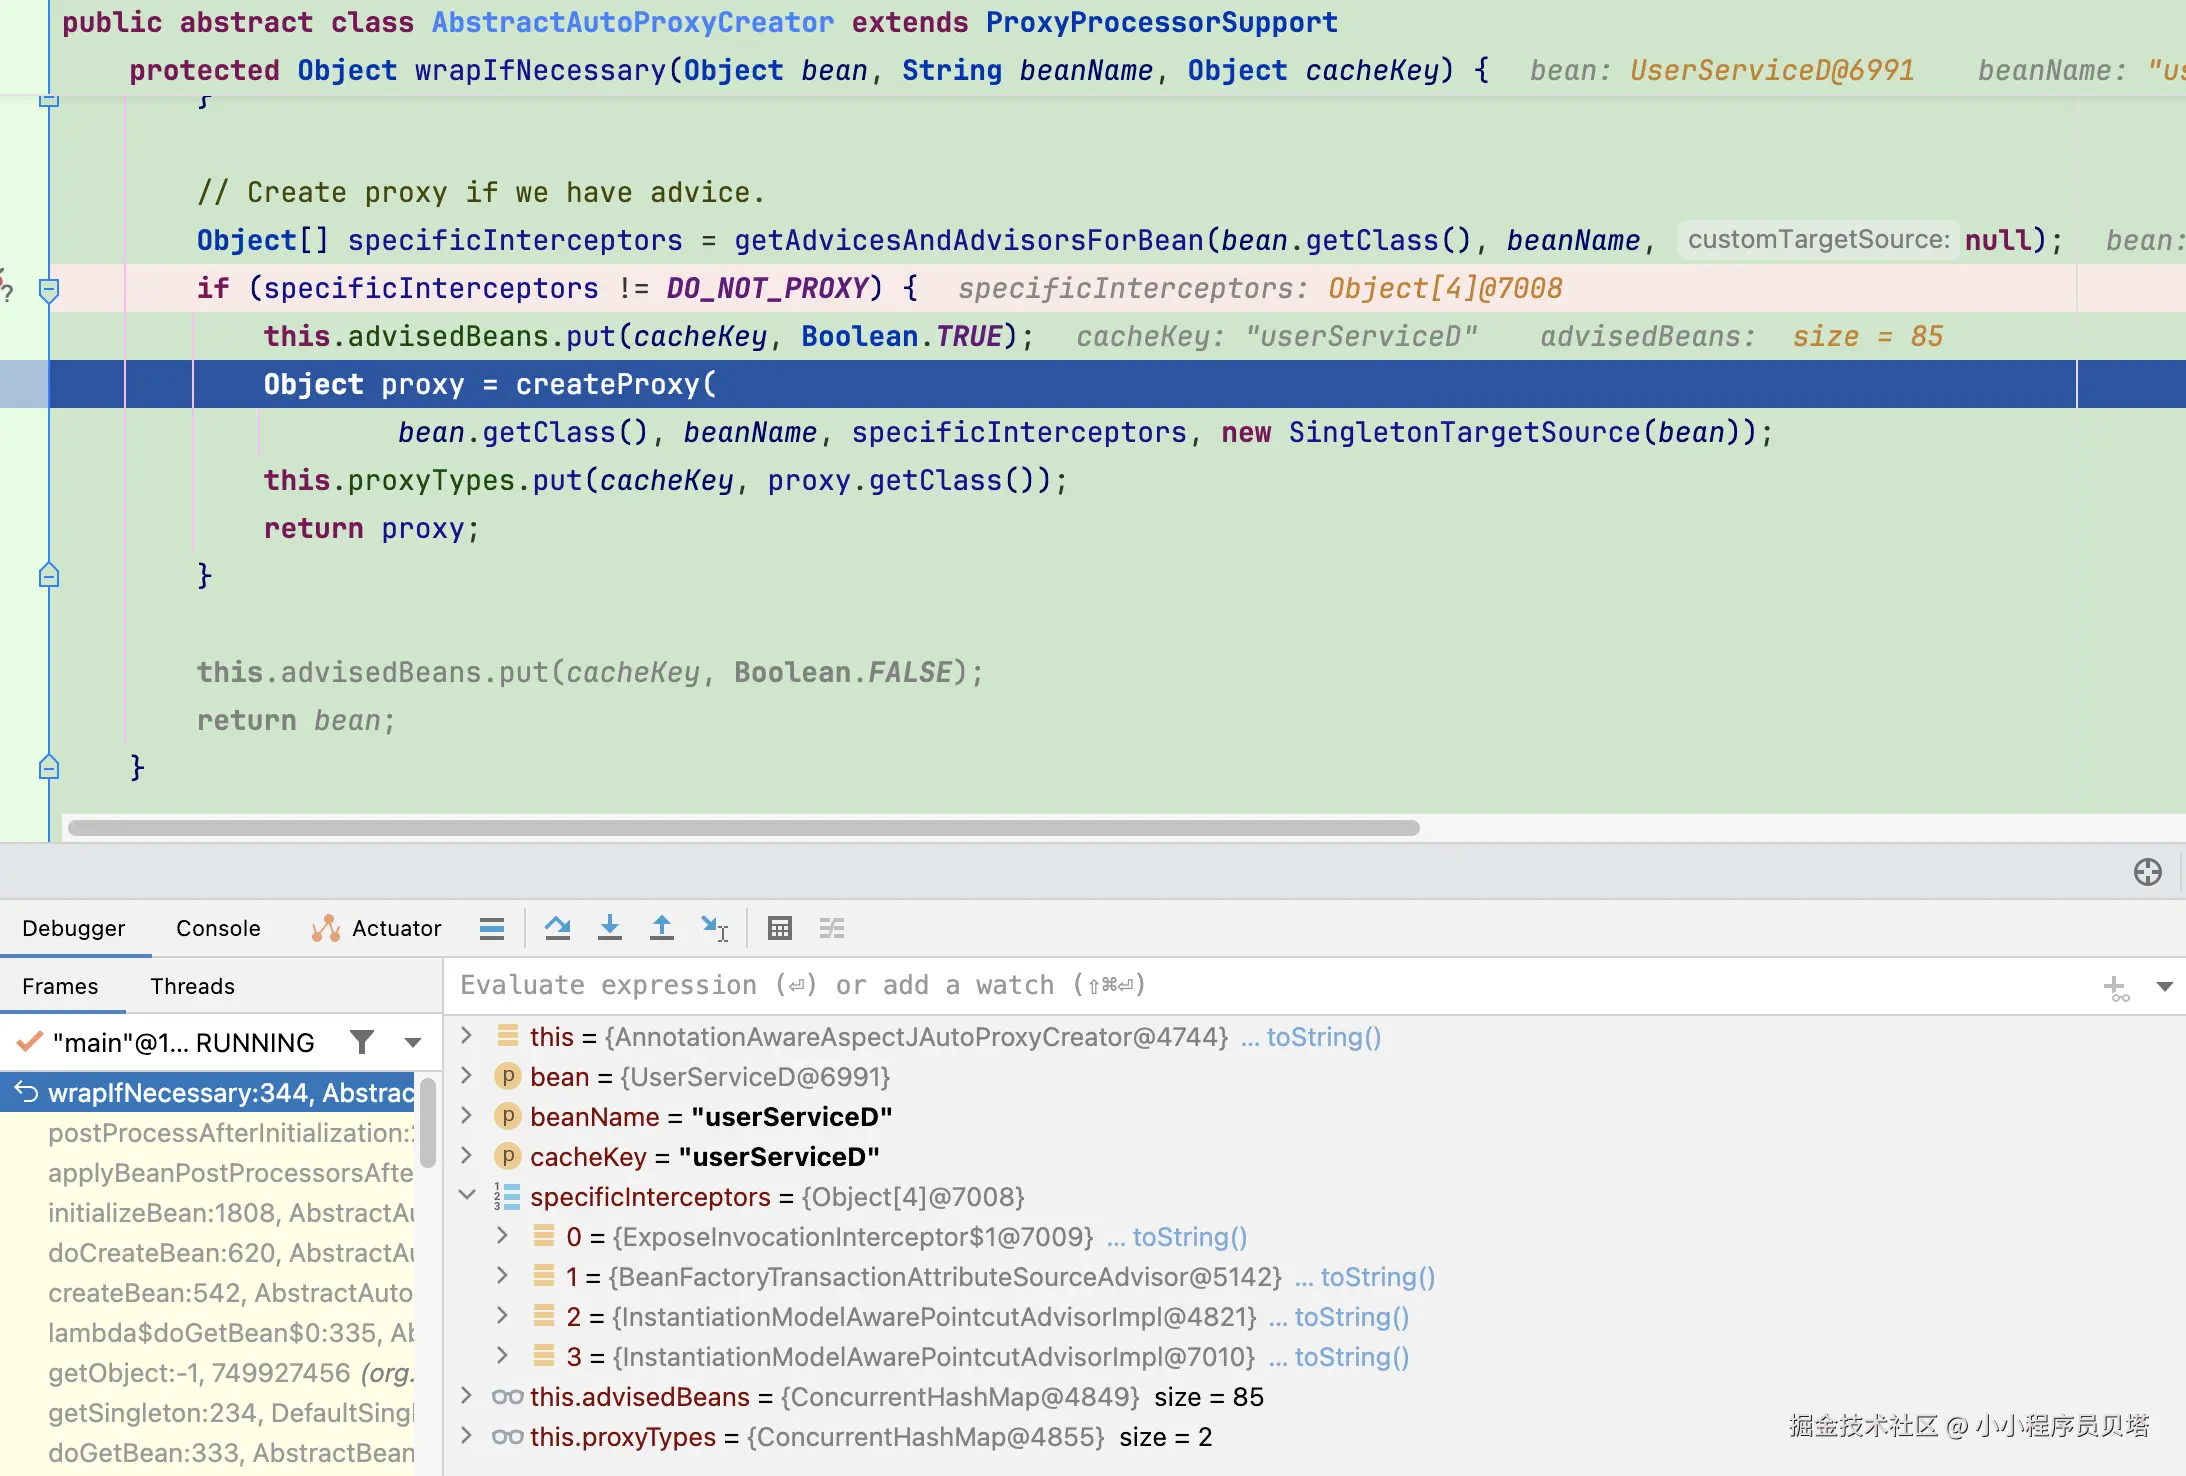The image size is (2186, 1476).
Task: Click the Run to Cursor icon
Action: coord(714,928)
